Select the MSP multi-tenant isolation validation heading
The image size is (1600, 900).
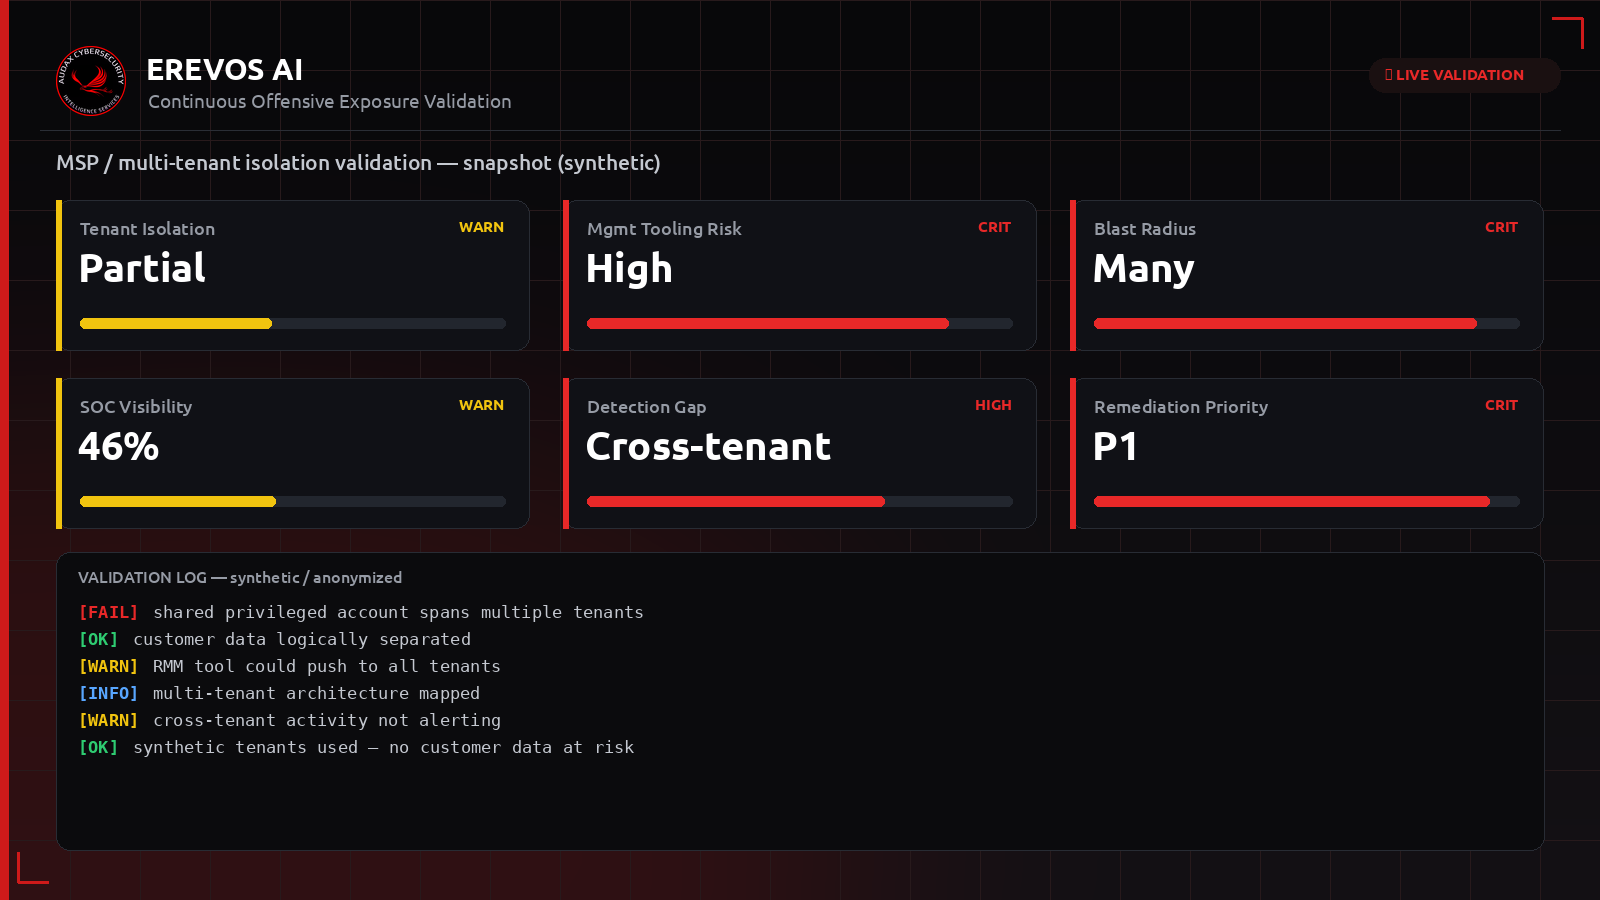click(x=358, y=163)
